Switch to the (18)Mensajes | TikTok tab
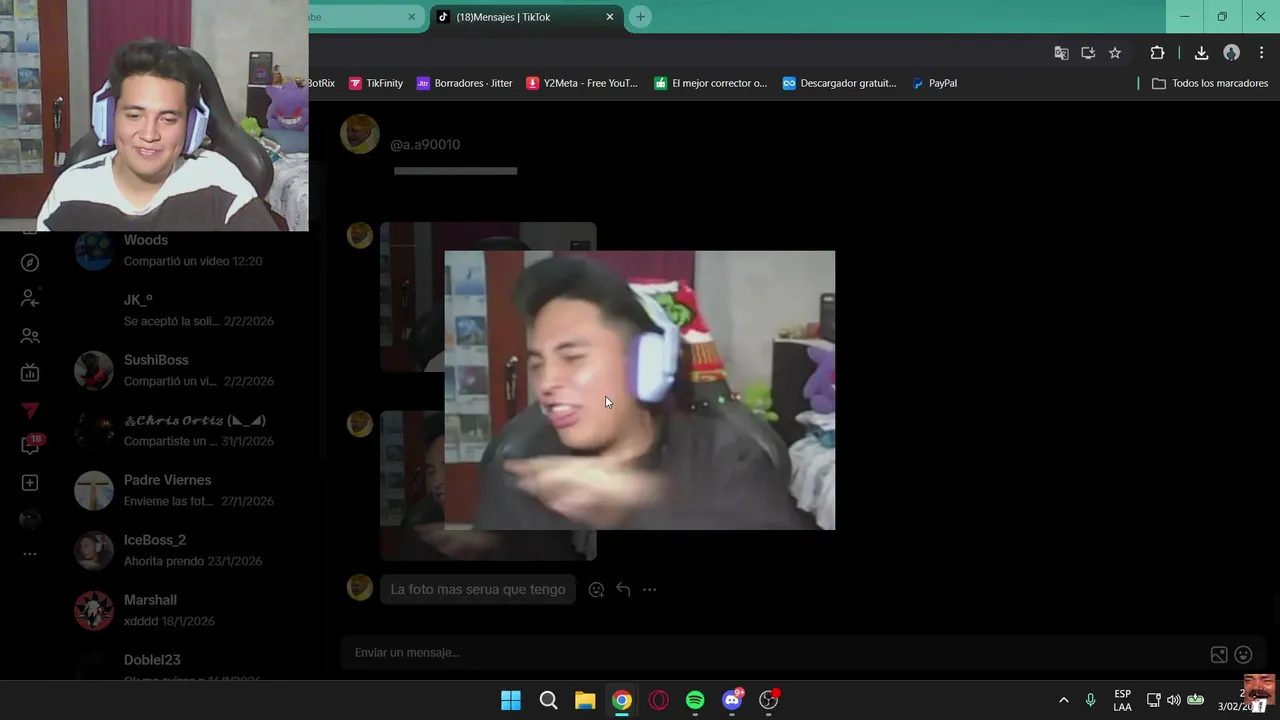The image size is (1280, 720). pos(525,17)
